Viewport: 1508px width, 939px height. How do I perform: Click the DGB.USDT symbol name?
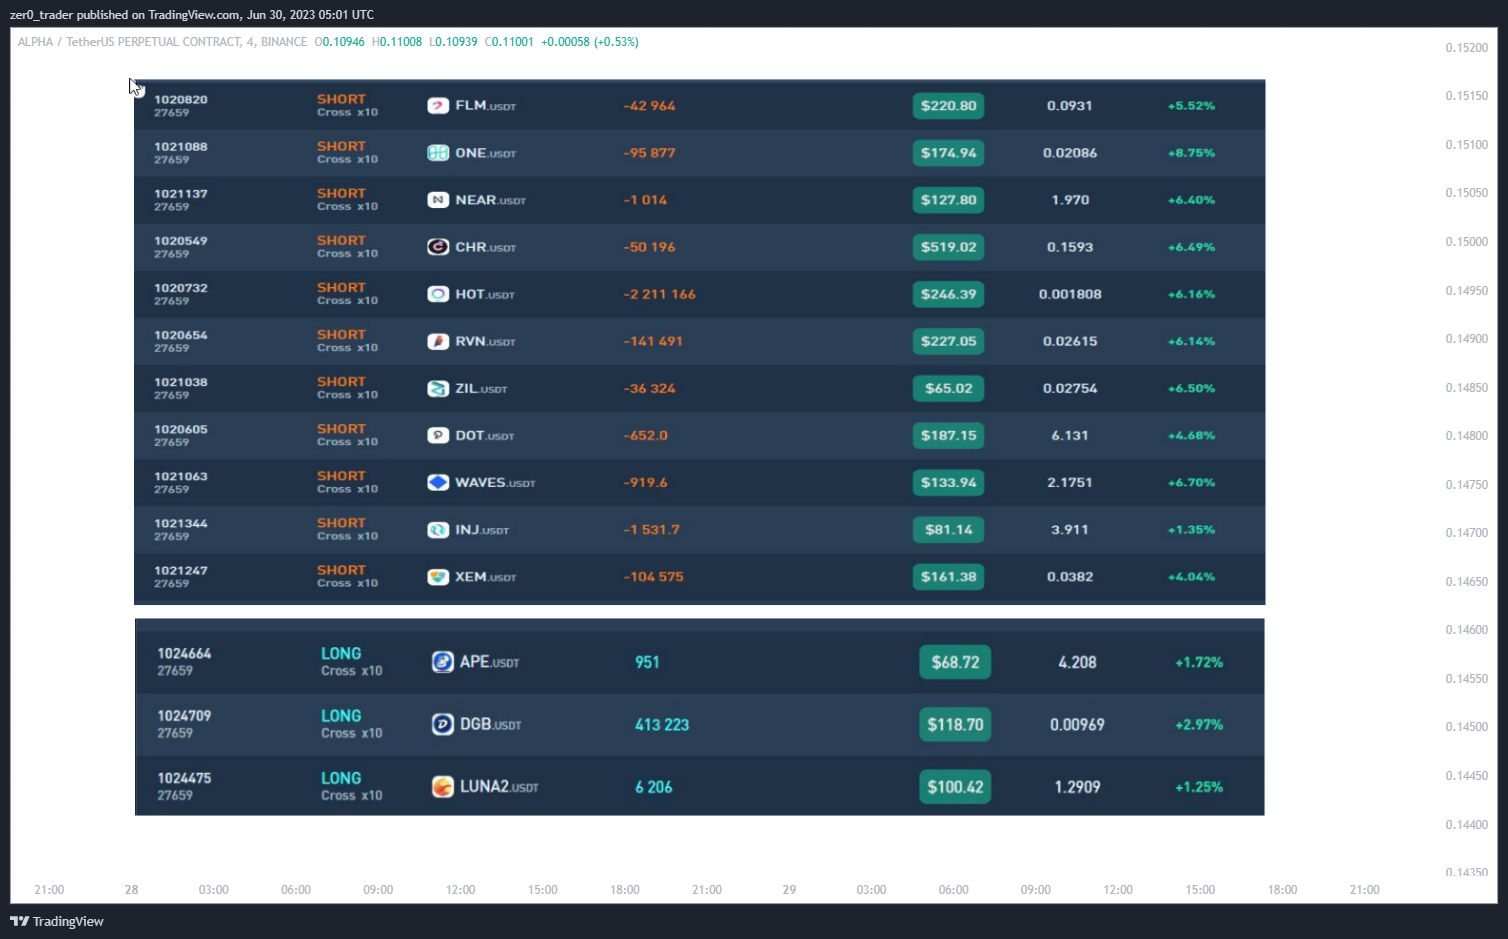(x=490, y=725)
